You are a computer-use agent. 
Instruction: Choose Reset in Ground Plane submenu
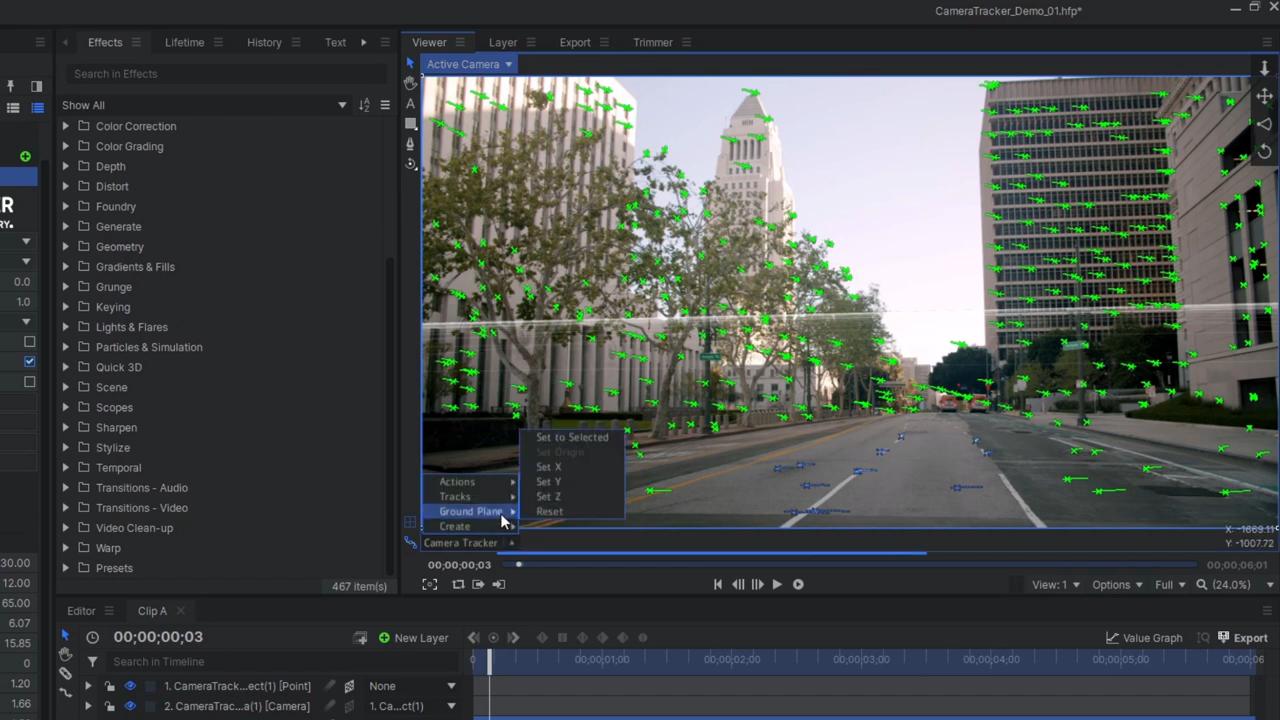(x=549, y=511)
